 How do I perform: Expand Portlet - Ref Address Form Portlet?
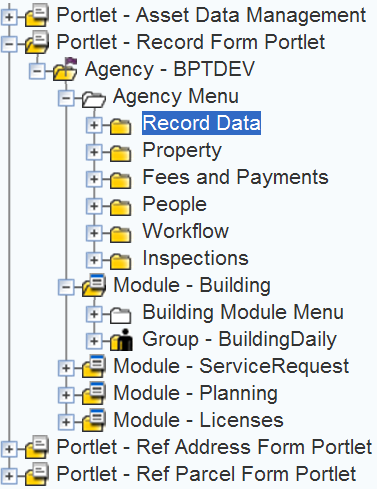point(9,449)
